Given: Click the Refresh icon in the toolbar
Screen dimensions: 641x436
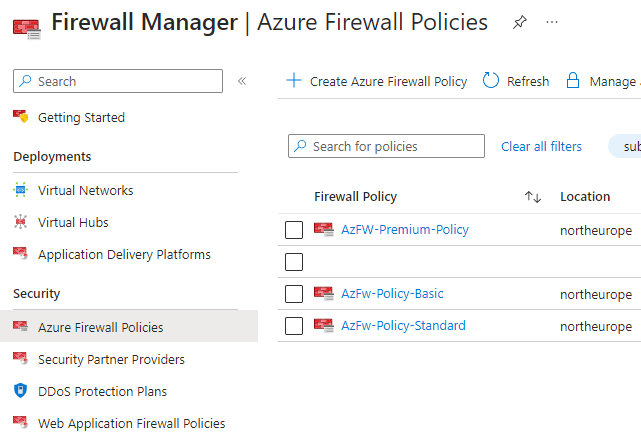Looking at the screenshot, I should coord(491,81).
